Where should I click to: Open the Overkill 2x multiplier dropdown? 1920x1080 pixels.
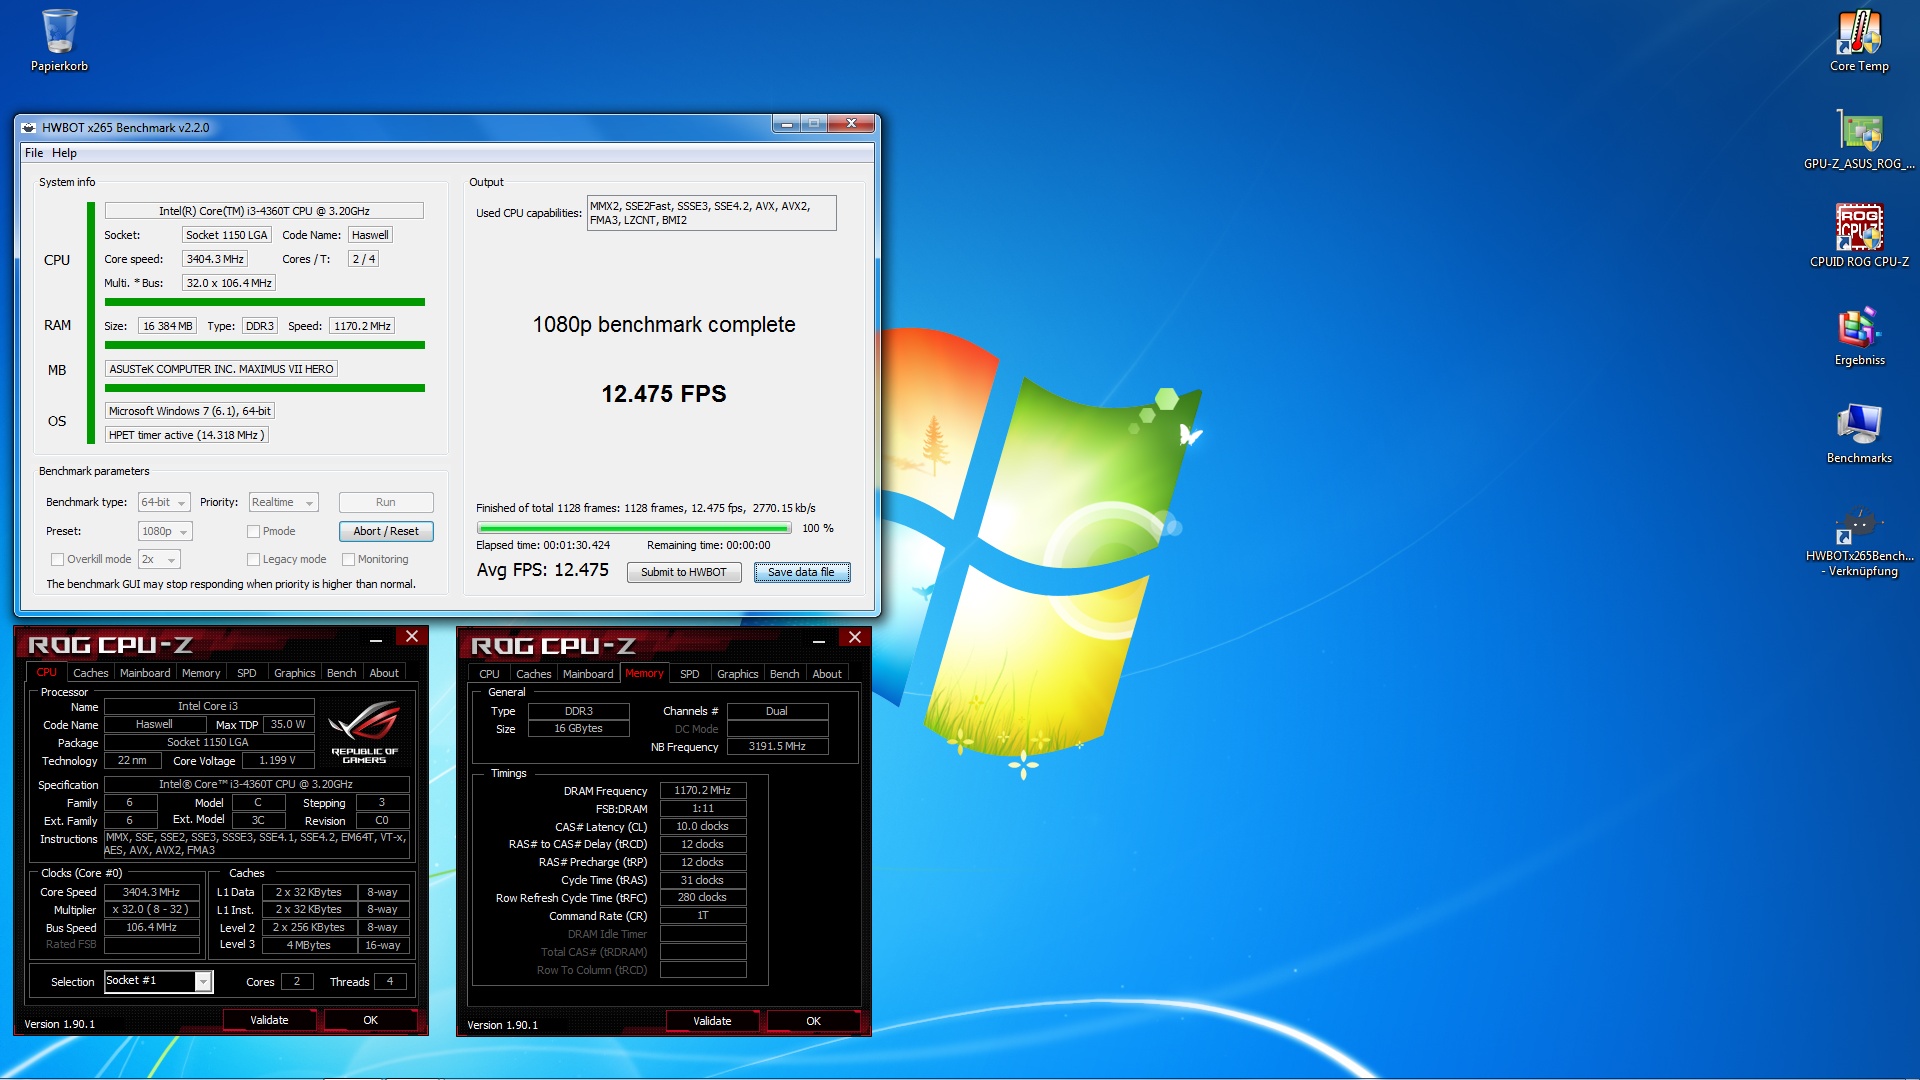(159, 559)
